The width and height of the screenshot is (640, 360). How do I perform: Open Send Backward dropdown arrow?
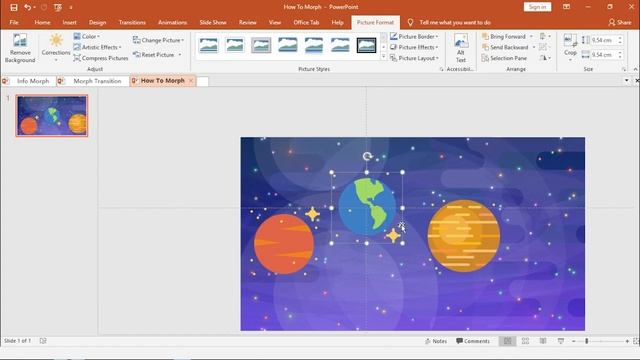click(x=534, y=47)
